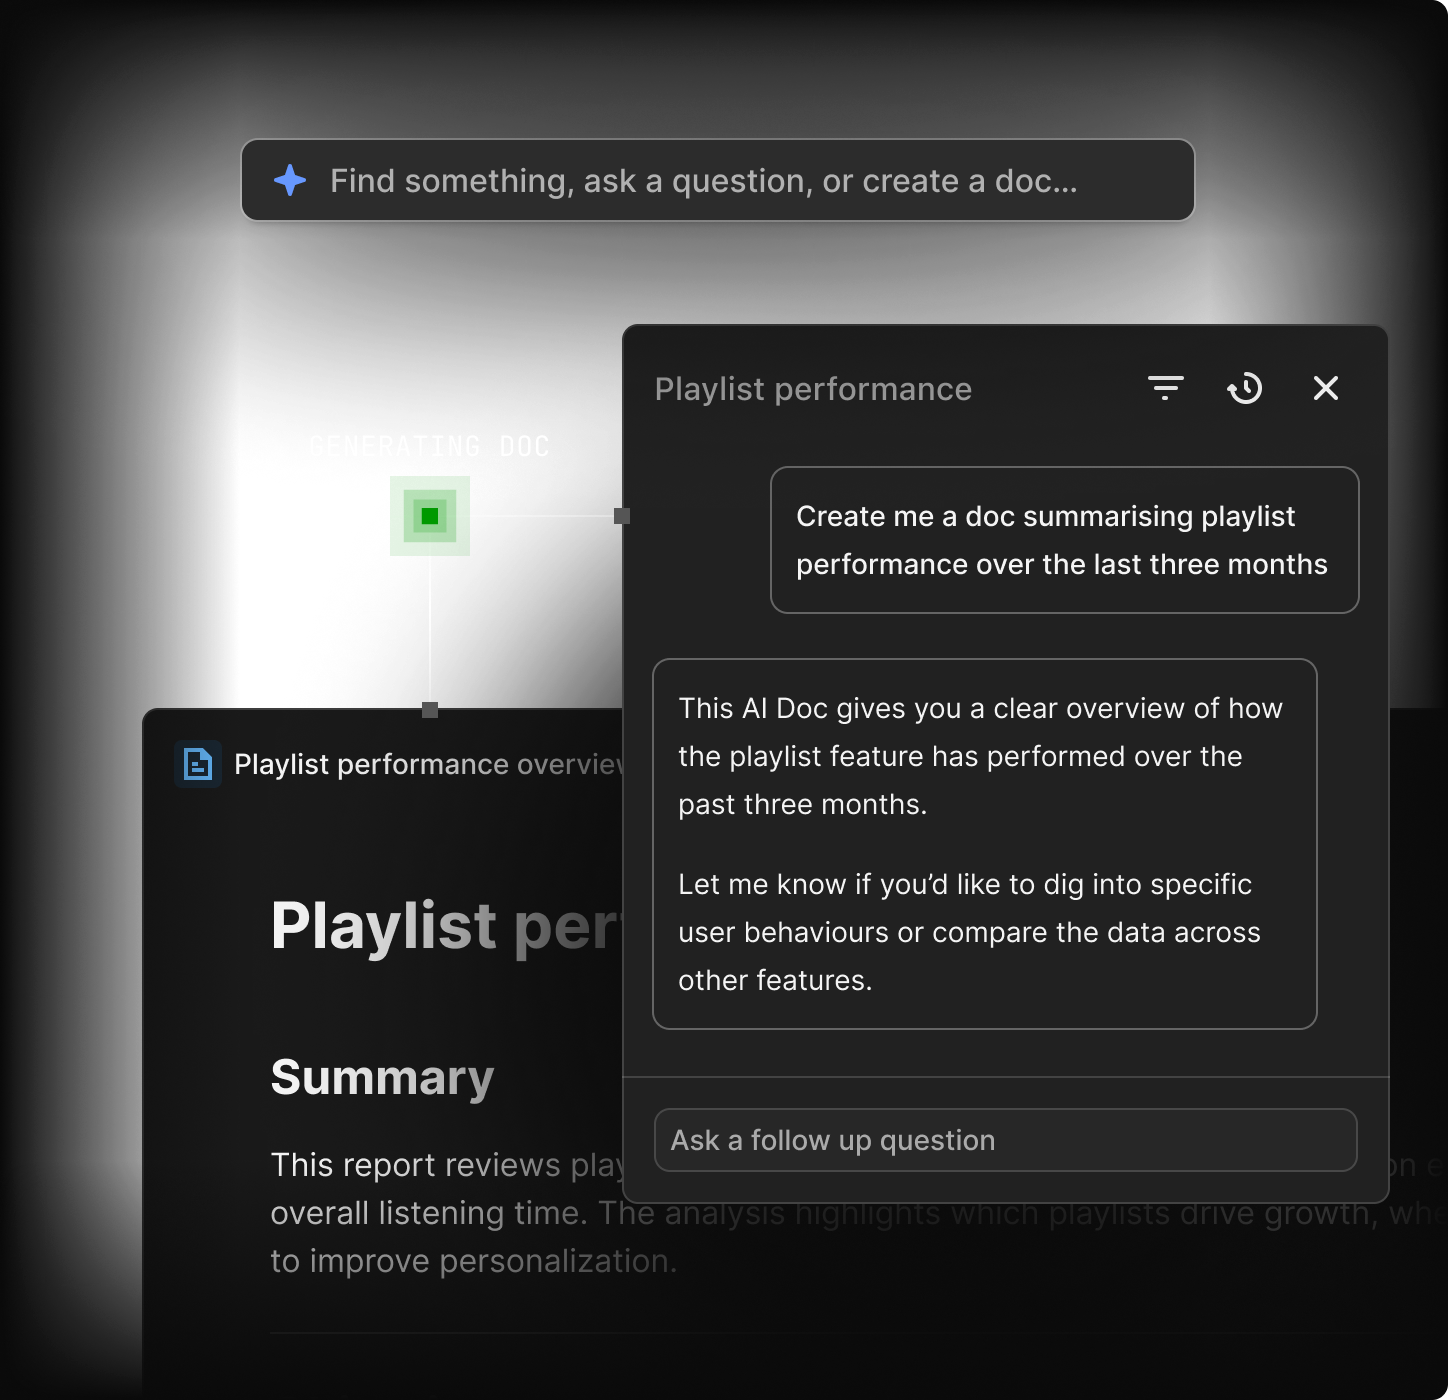Click the grey handle right of the green square
This screenshot has height=1400, width=1448.
click(622, 516)
